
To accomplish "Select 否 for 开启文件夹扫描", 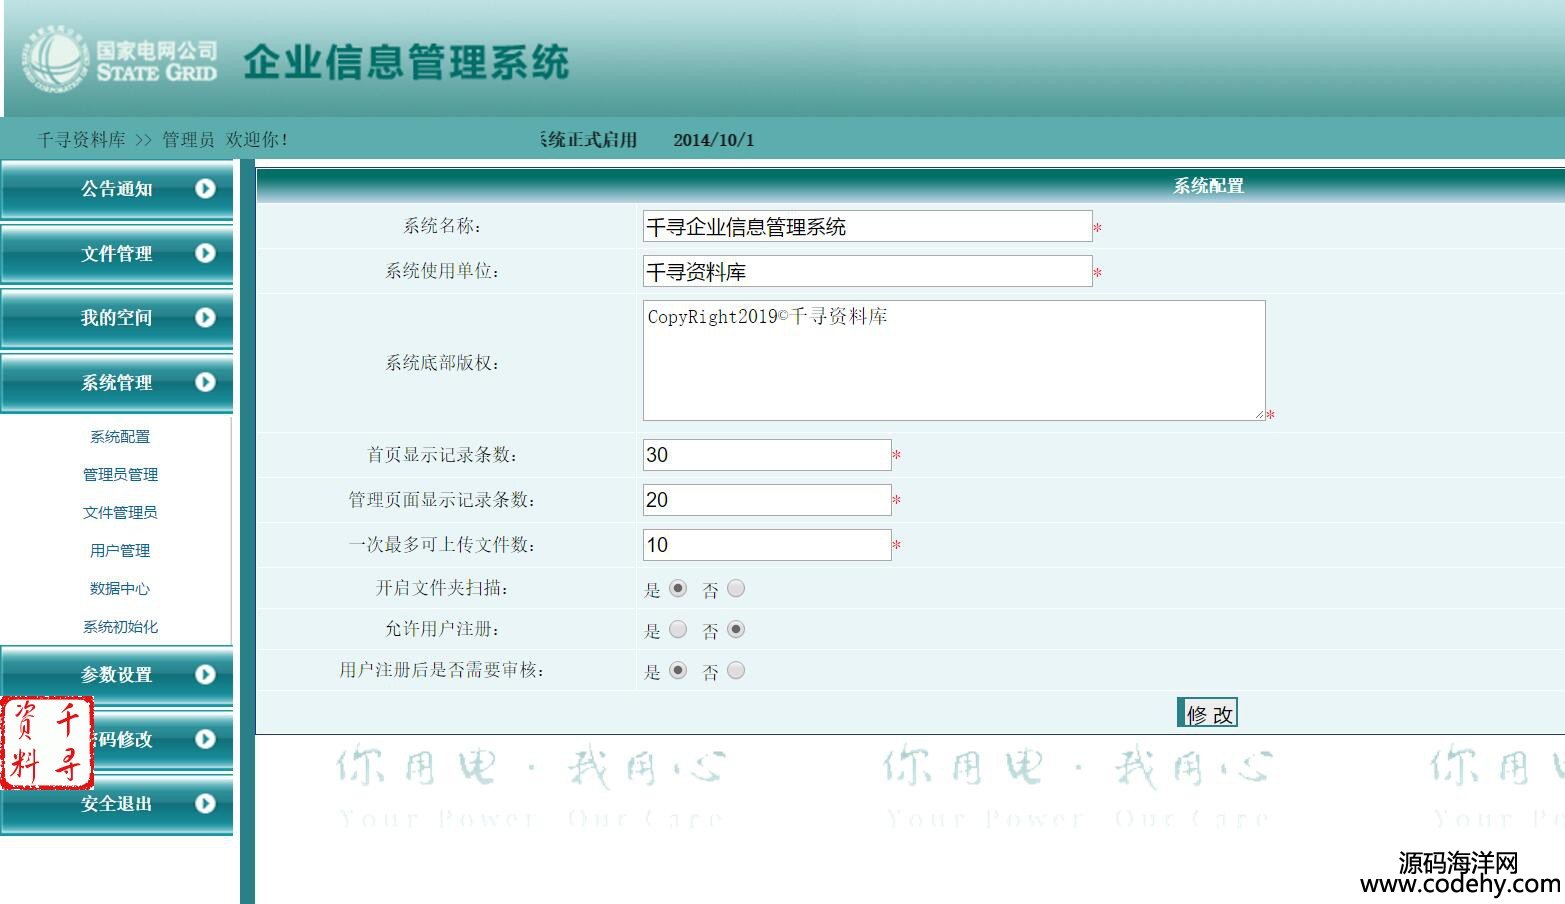I will click(736, 588).
